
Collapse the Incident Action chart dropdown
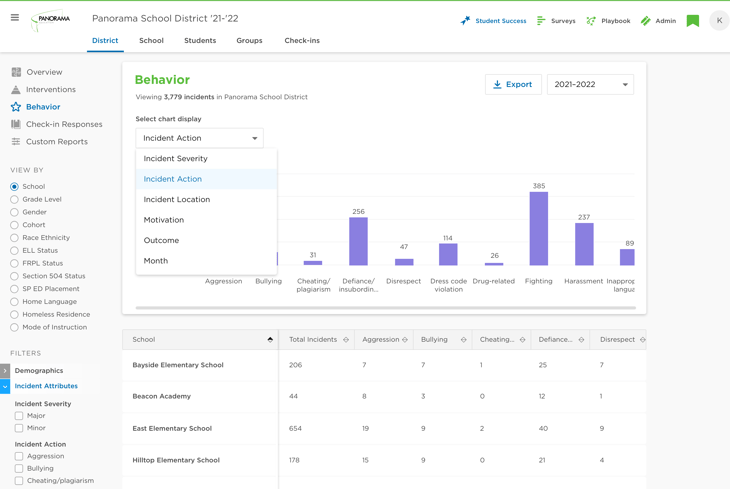[x=199, y=138]
